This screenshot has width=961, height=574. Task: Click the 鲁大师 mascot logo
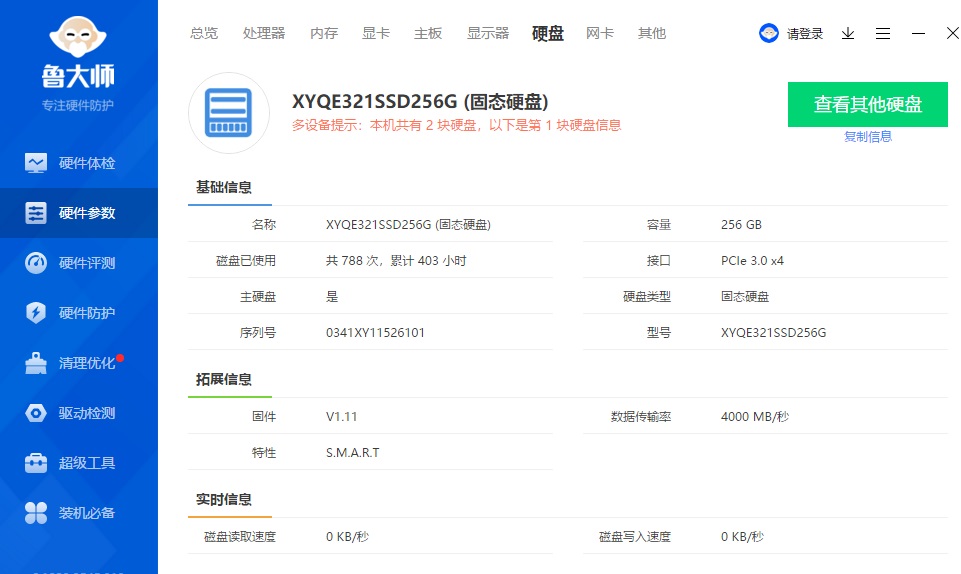pyautogui.click(x=78, y=37)
